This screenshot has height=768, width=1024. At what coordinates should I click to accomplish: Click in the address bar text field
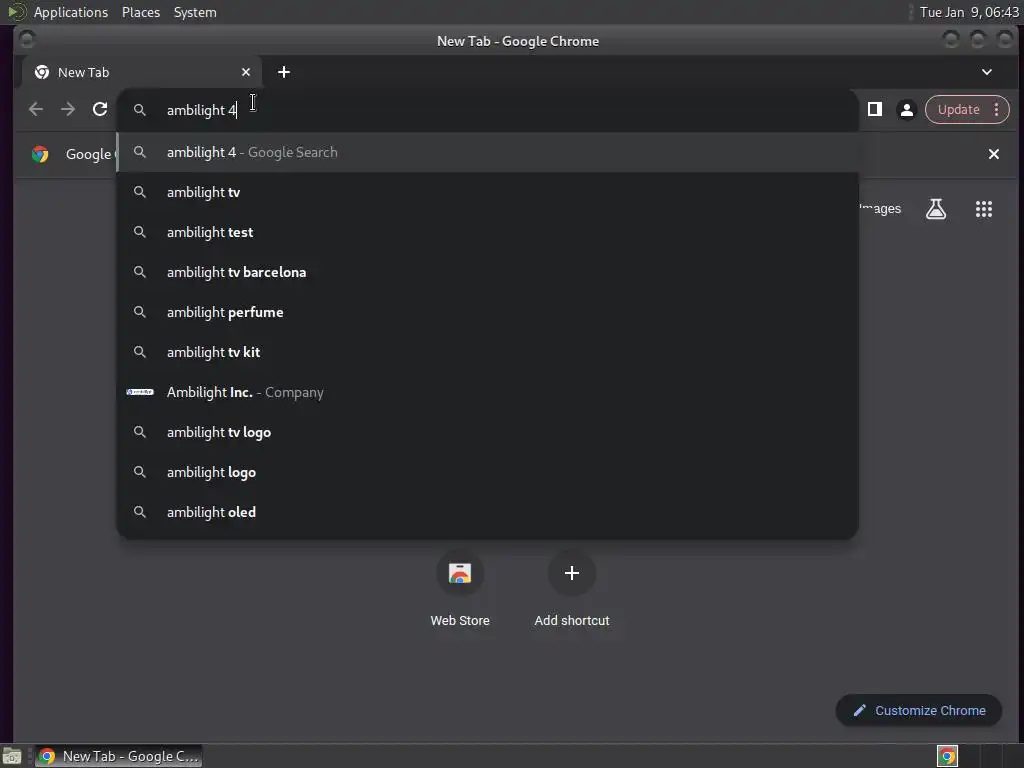pos(487,110)
